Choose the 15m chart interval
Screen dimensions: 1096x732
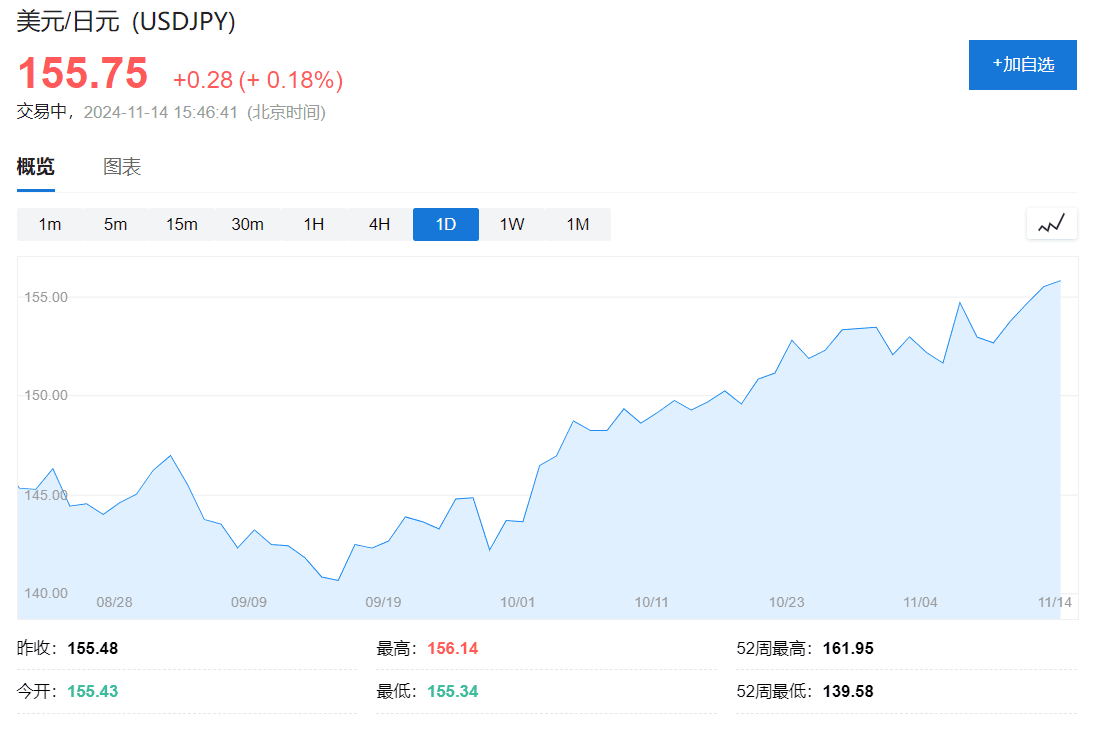pyautogui.click(x=182, y=224)
